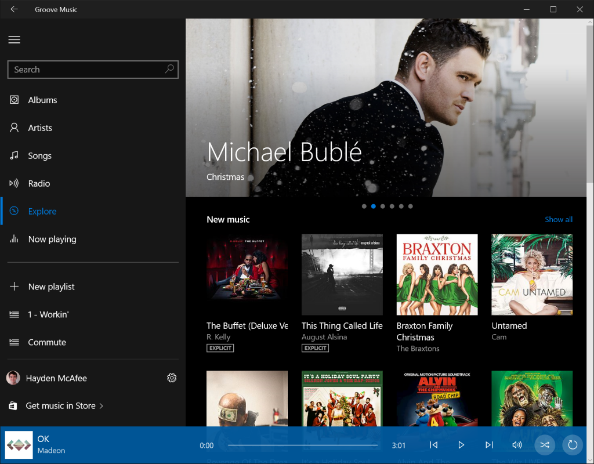Screen dimensions: 594x464
Task: Click Hayden McAfee's avatar picture
Action: (x=13, y=378)
